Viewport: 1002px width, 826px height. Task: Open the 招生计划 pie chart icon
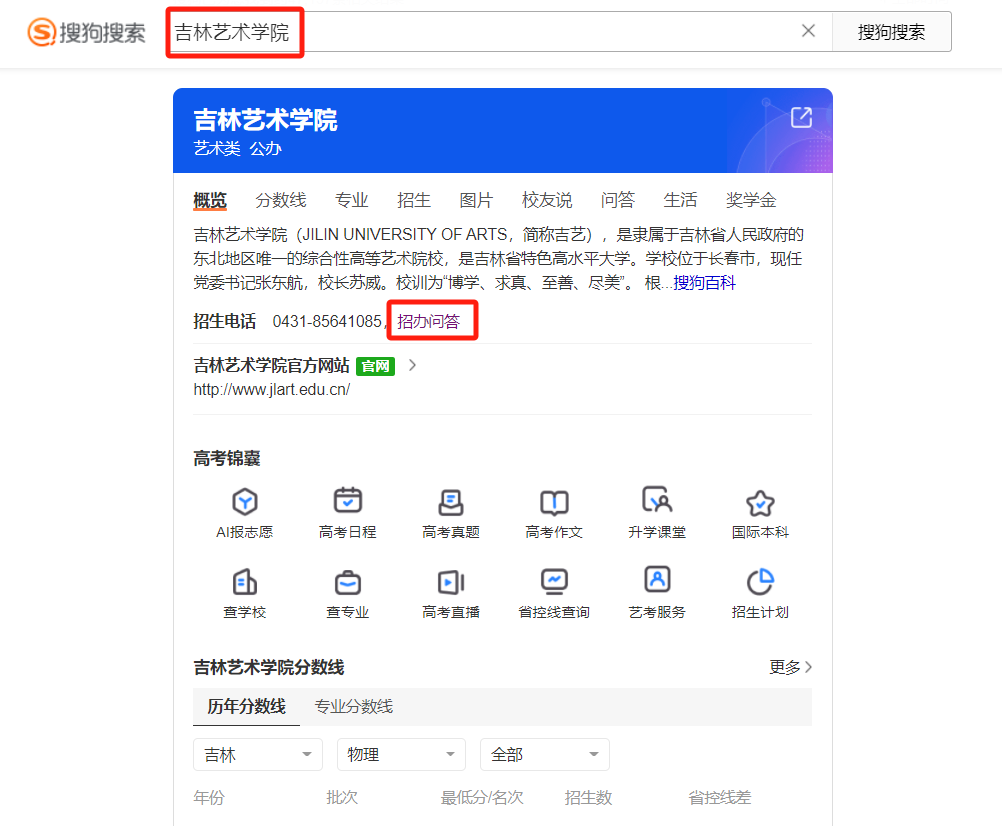pos(760,581)
